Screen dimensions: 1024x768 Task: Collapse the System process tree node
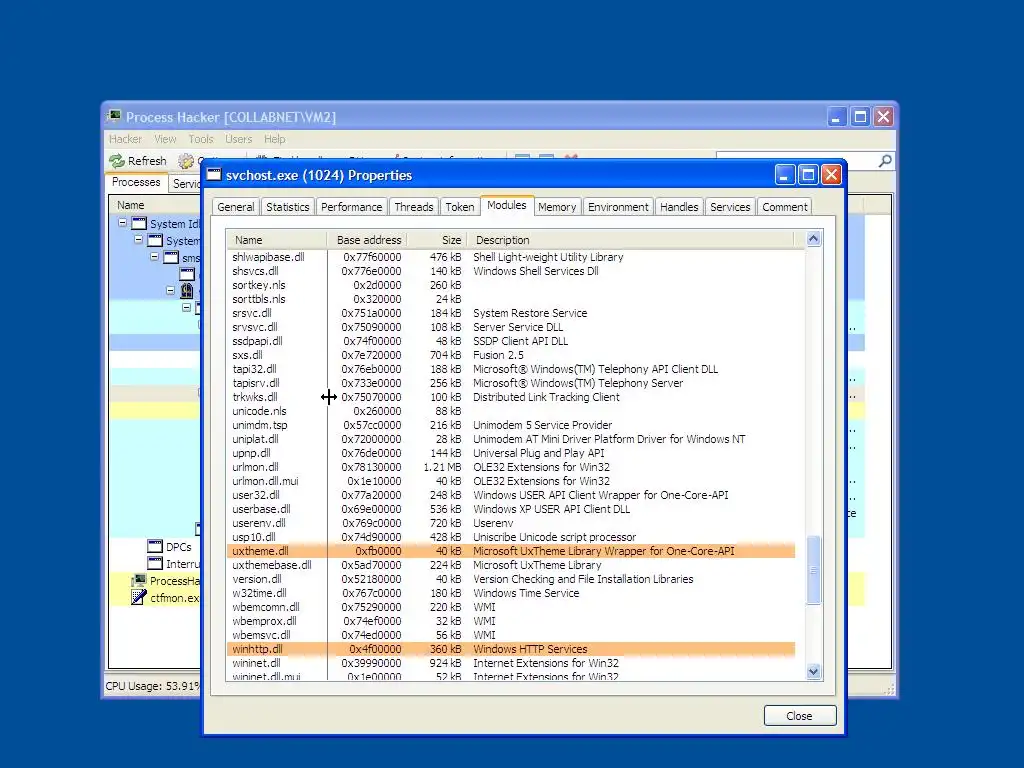[138, 240]
